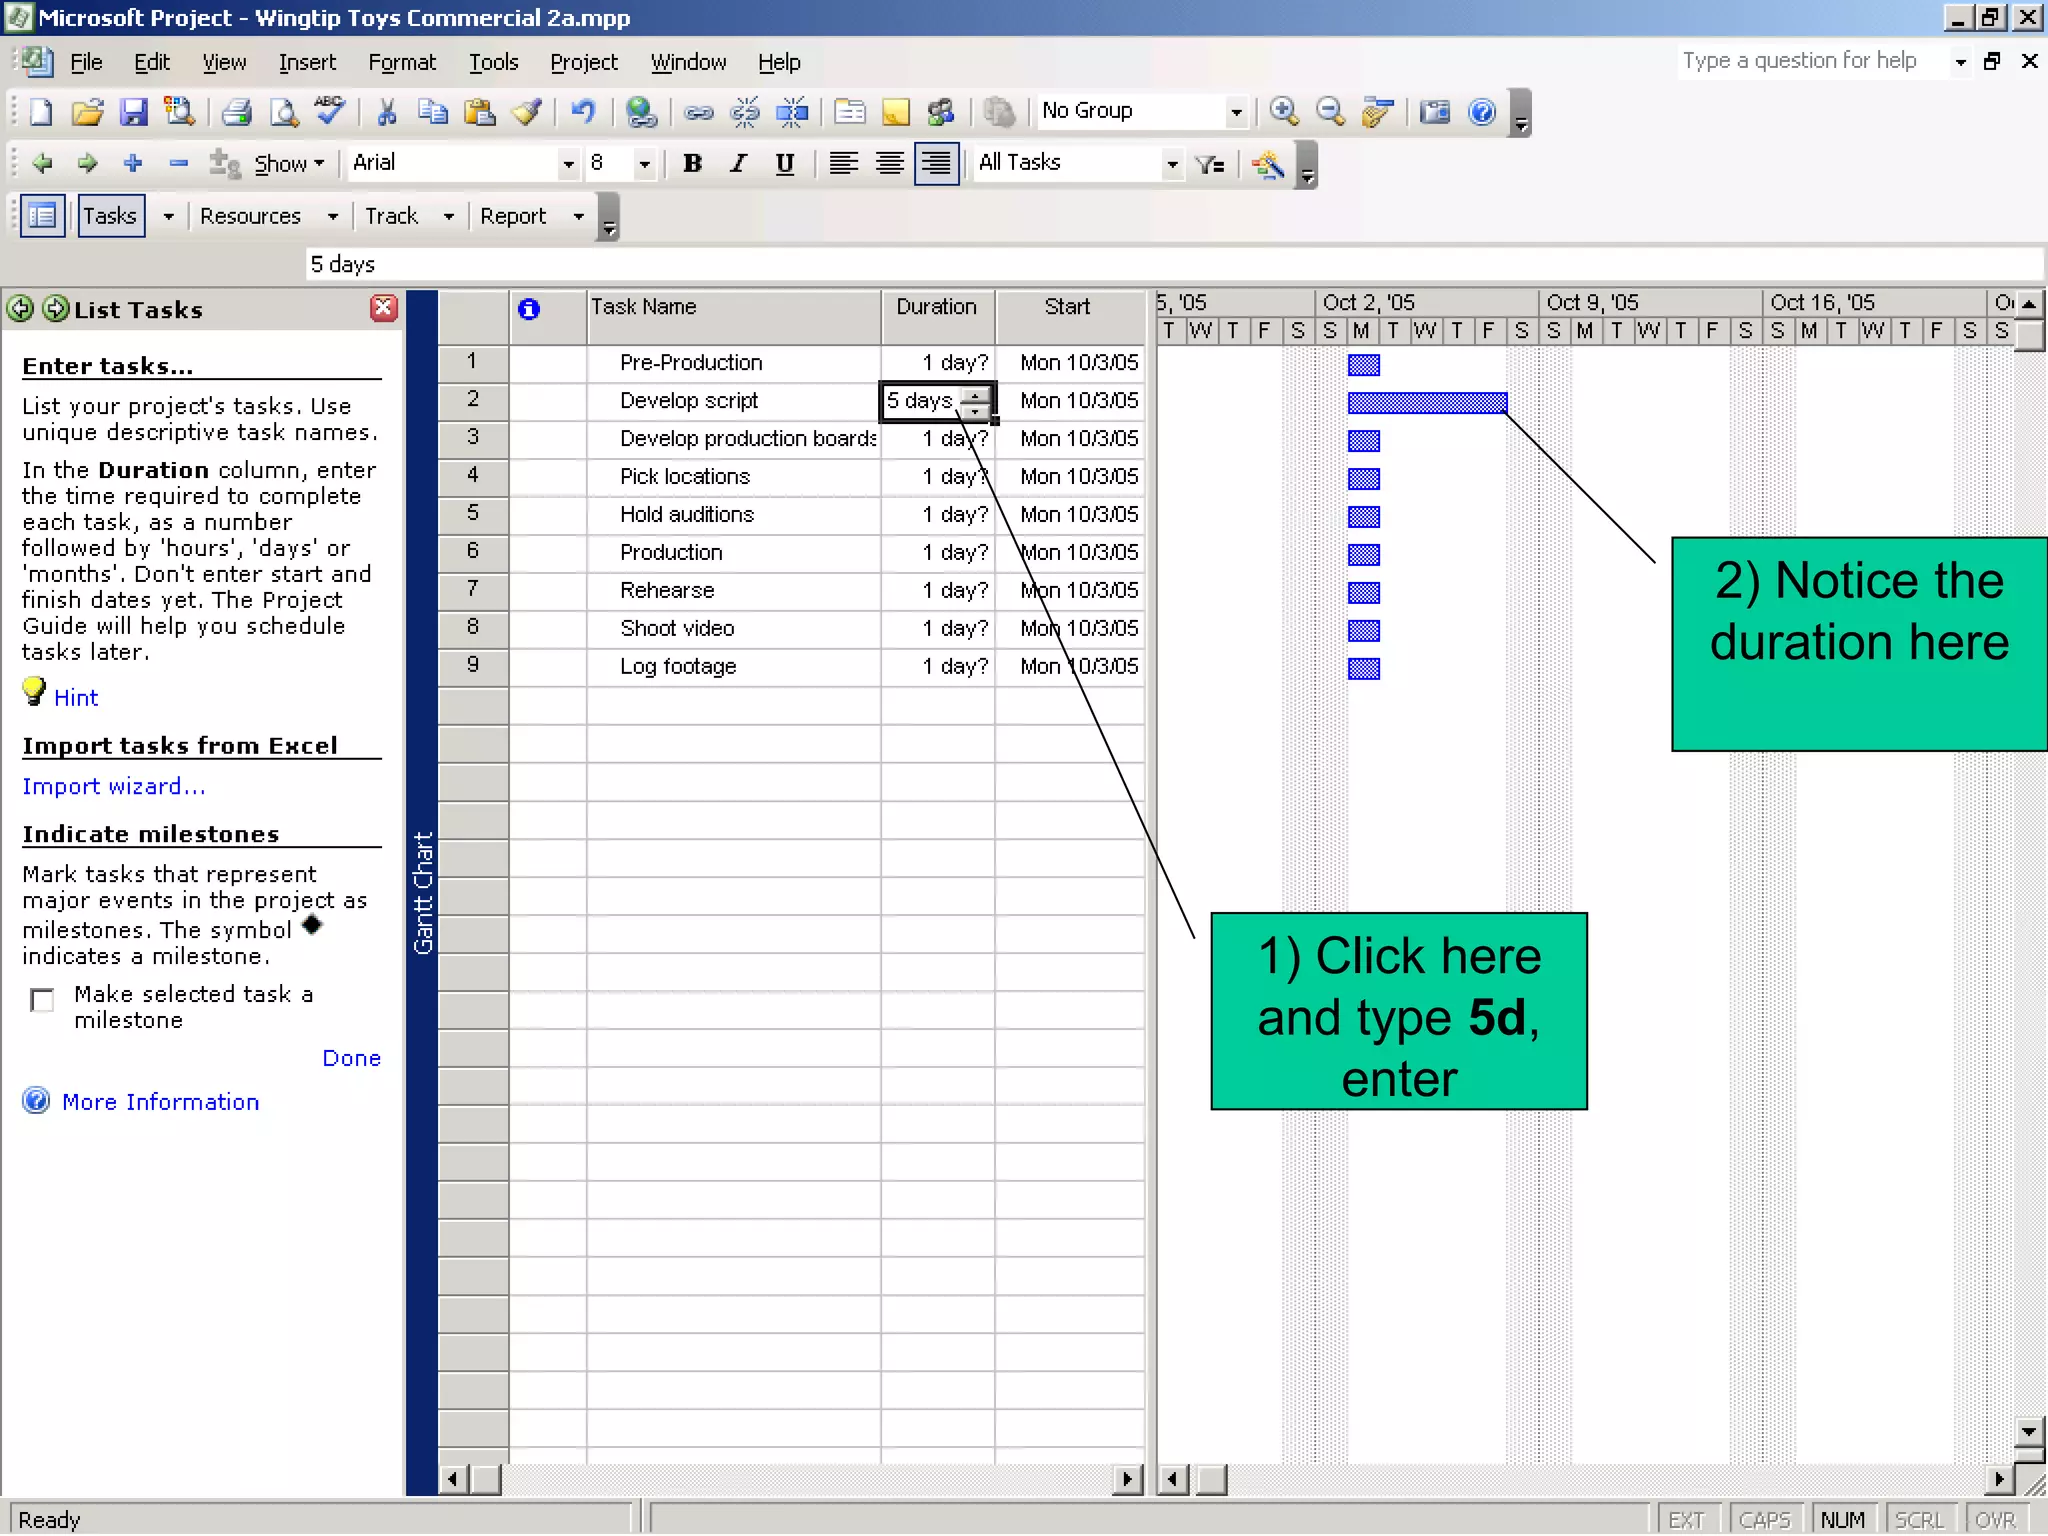Click the Link Tasks chain icon

click(698, 112)
